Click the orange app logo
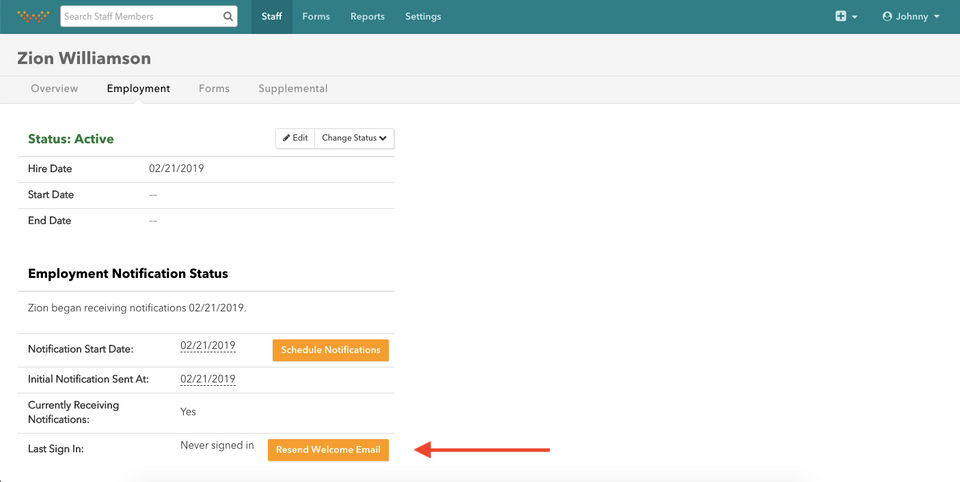Image resolution: width=960 pixels, height=482 pixels. 33,17
